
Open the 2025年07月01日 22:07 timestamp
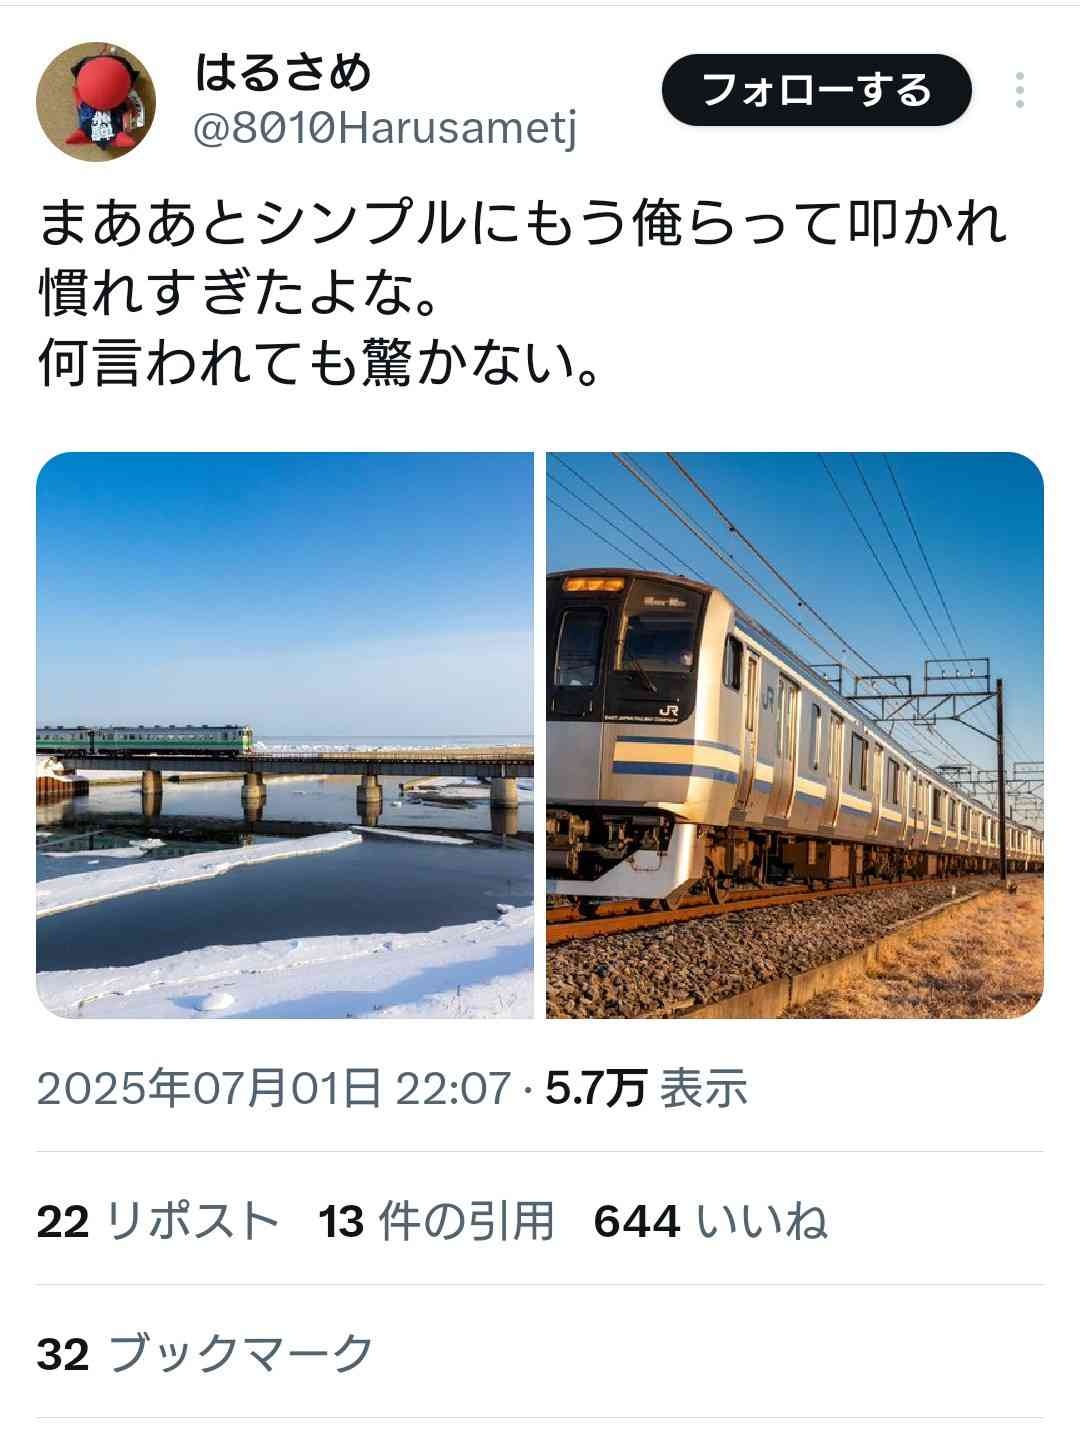pyautogui.click(x=274, y=1088)
